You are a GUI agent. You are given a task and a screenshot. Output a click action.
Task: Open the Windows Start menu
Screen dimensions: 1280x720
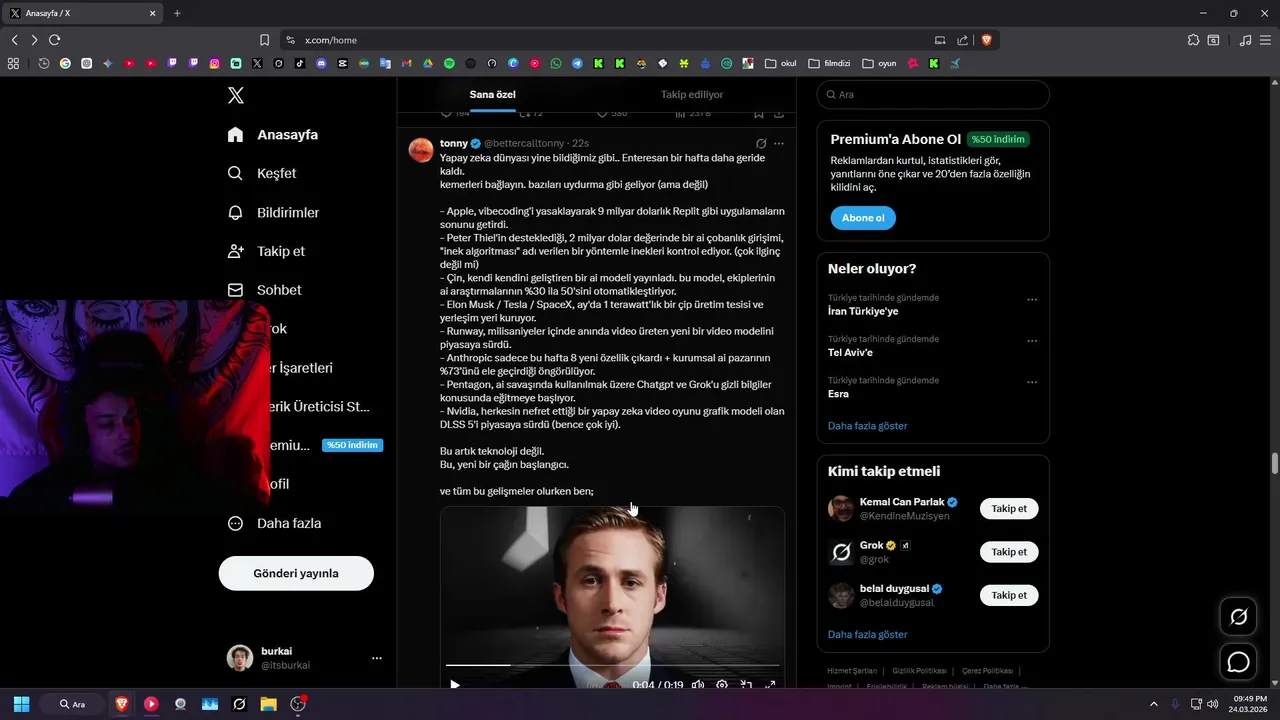21,704
